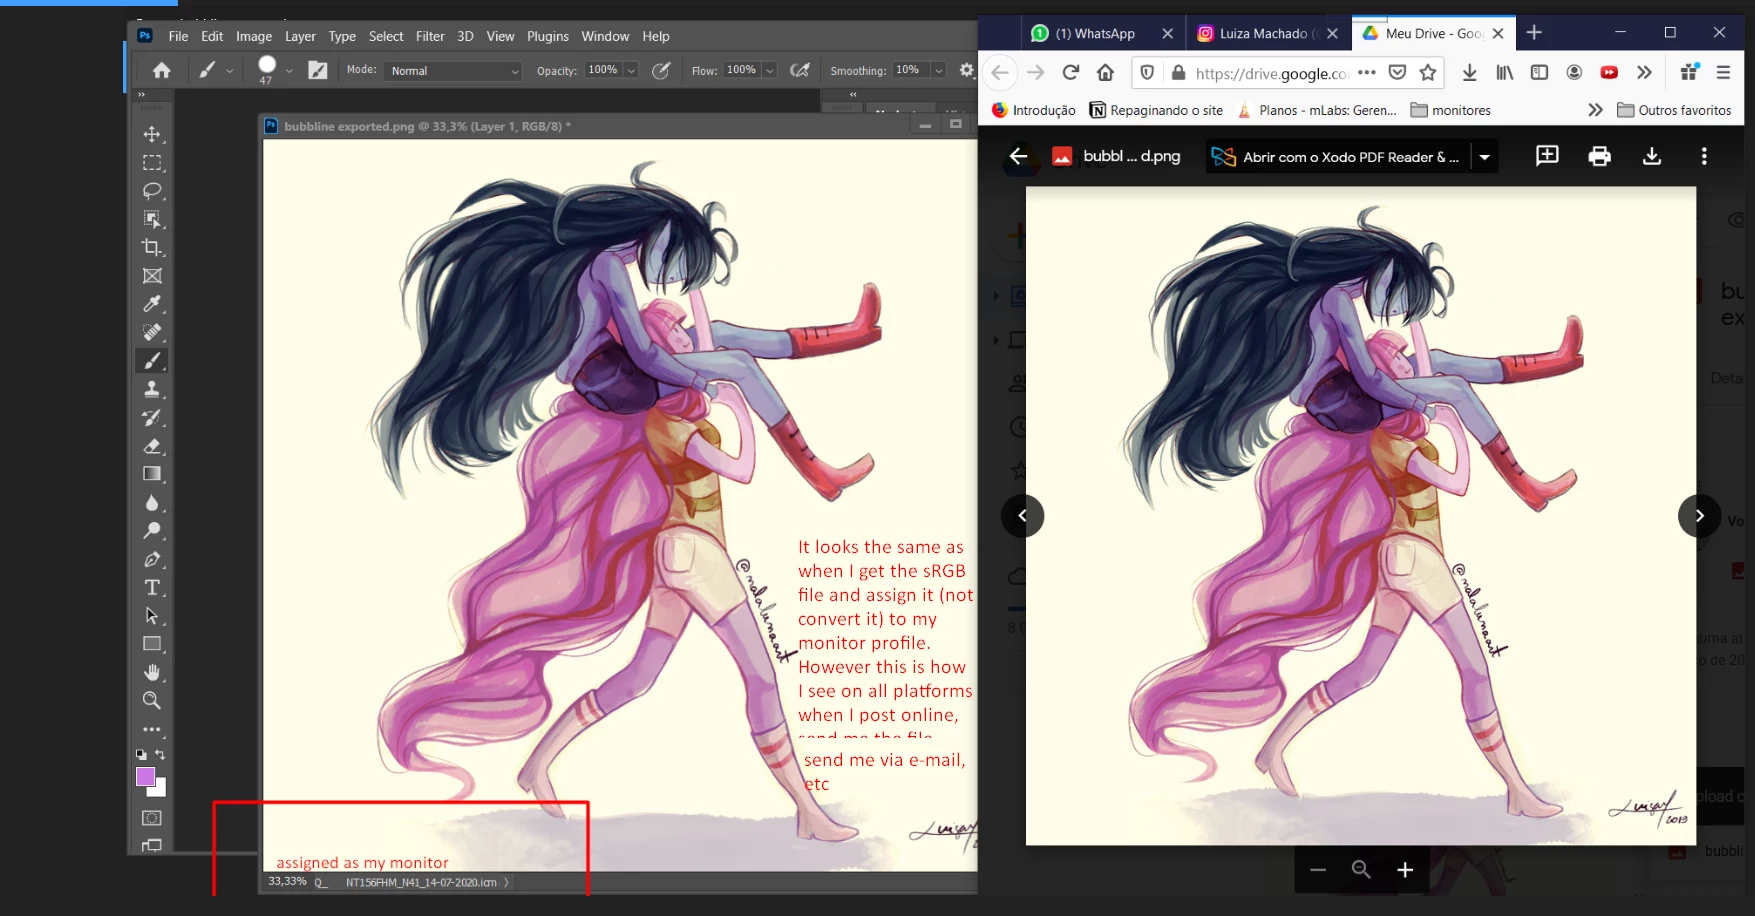Print the previewed image in Drive
Screen dimensions: 1755x916
click(1599, 156)
